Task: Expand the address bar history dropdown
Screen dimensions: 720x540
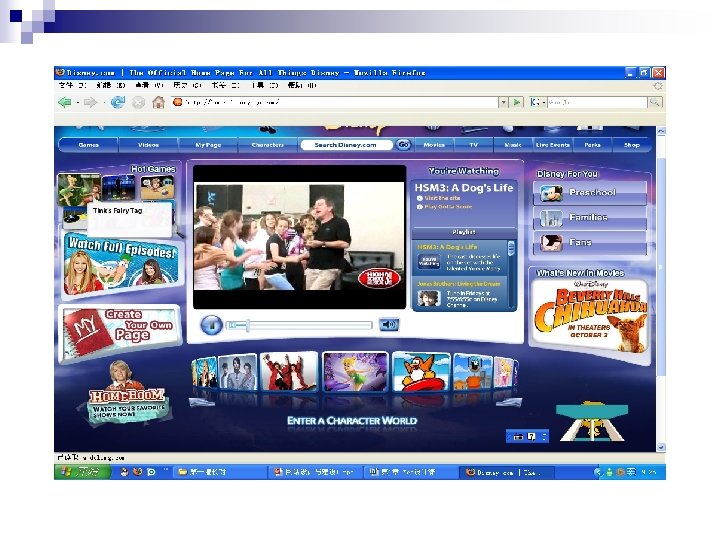Action: (x=504, y=102)
